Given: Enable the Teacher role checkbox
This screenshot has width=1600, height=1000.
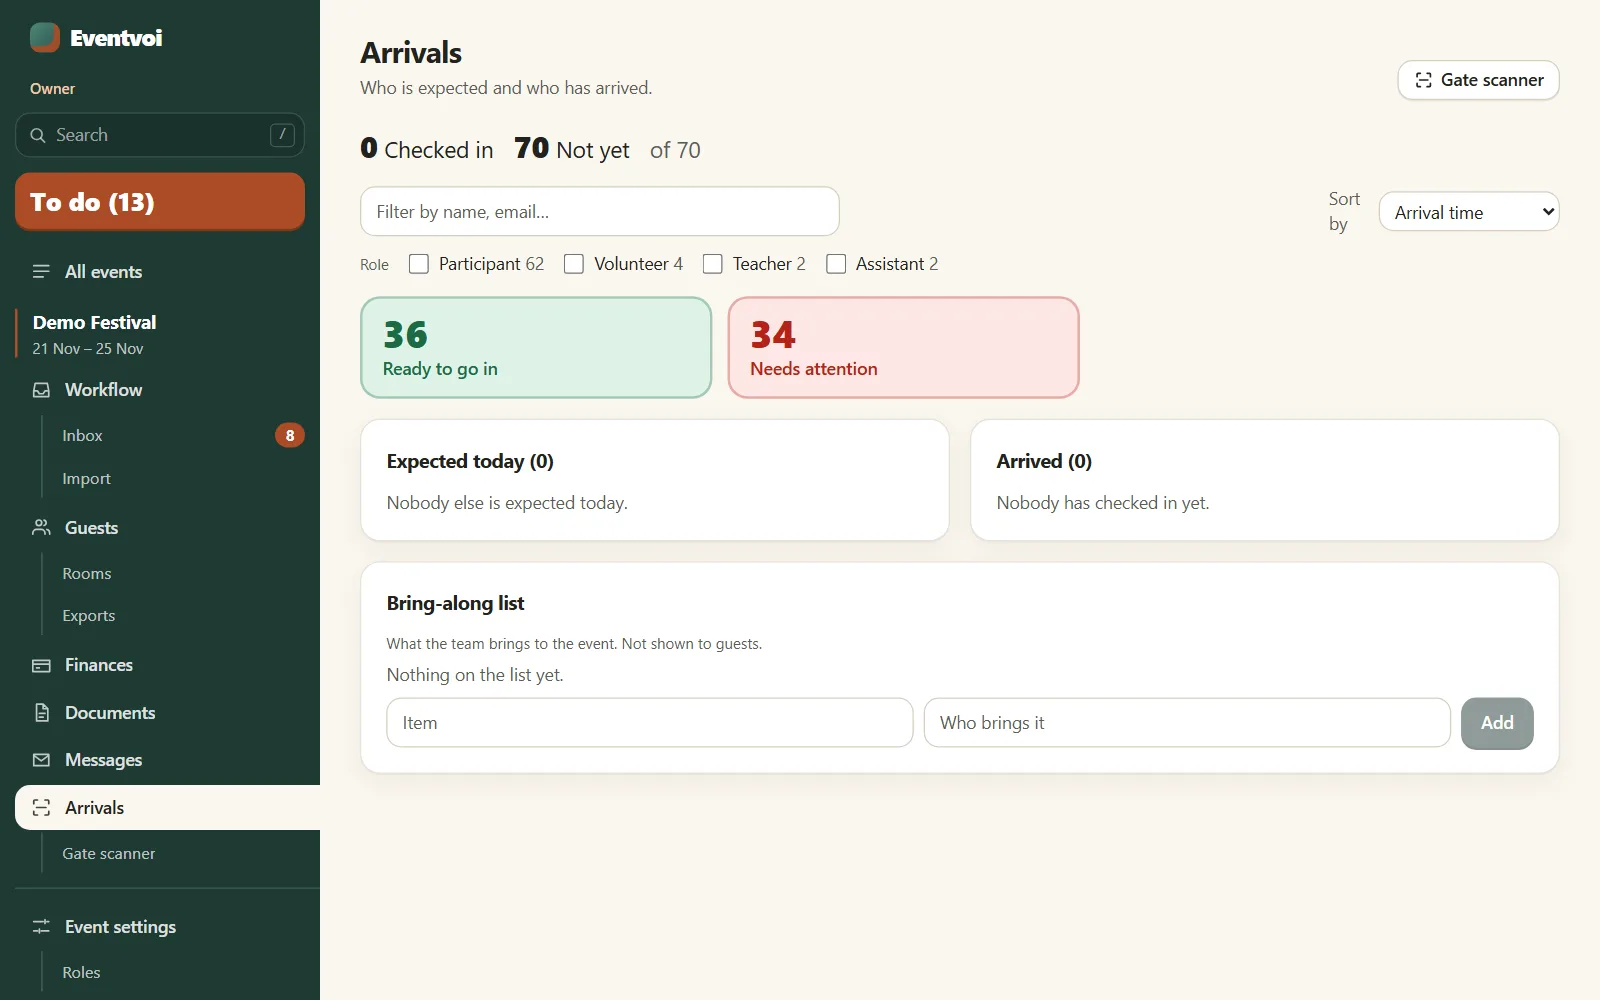Looking at the screenshot, I should point(713,264).
